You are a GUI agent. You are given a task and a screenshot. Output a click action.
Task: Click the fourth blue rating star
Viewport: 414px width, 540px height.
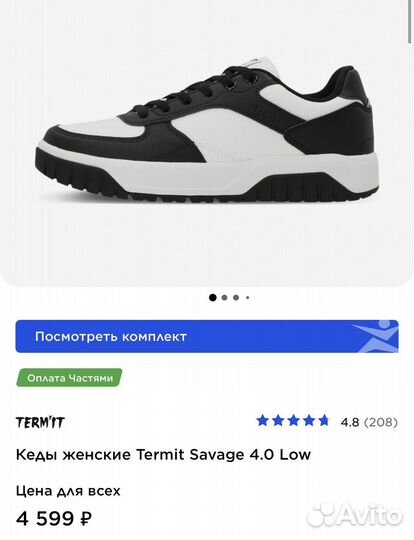[309, 421]
